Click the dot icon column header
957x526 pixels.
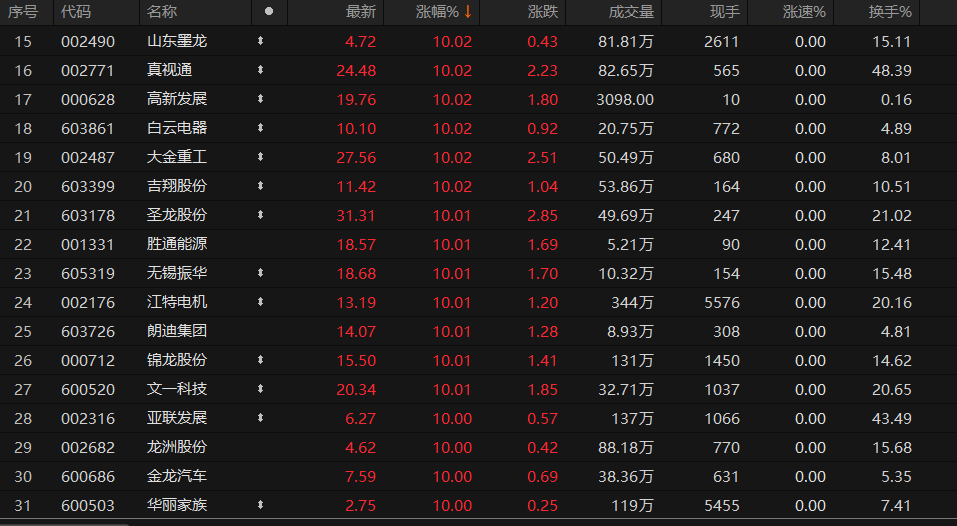269,12
